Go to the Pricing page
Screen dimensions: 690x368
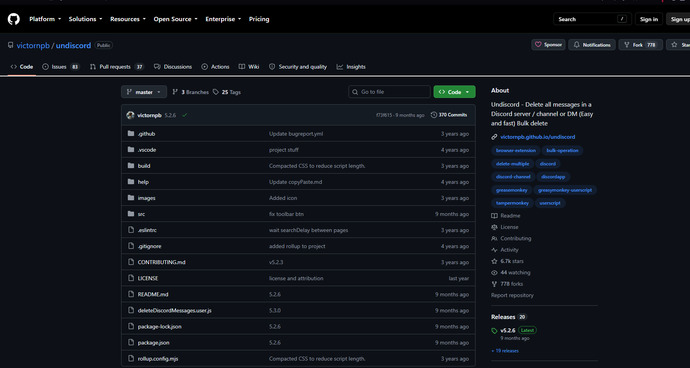pyautogui.click(x=259, y=19)
